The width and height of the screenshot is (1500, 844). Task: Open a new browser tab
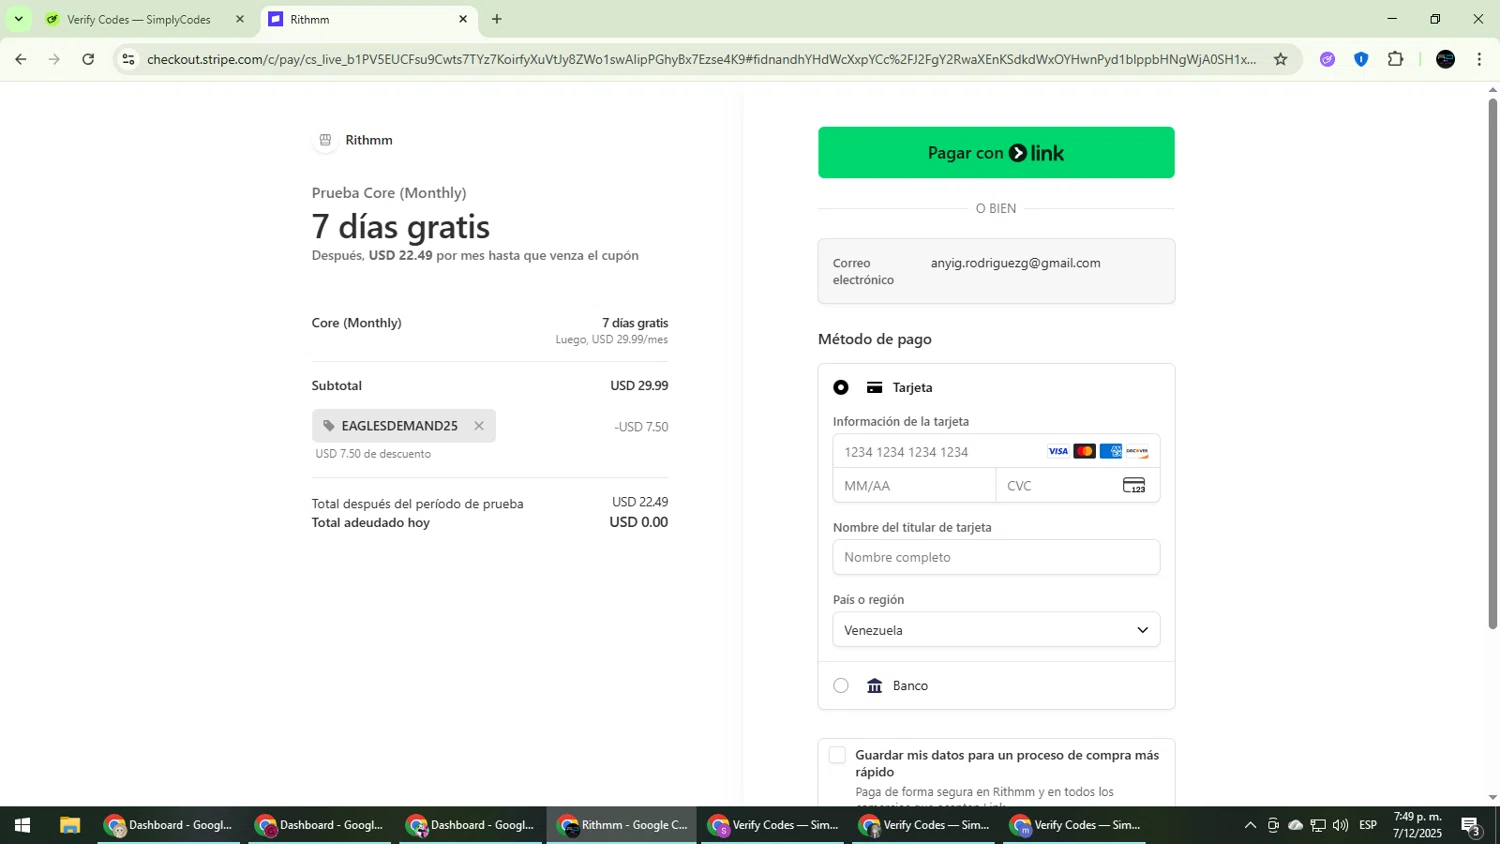[497, 19]
